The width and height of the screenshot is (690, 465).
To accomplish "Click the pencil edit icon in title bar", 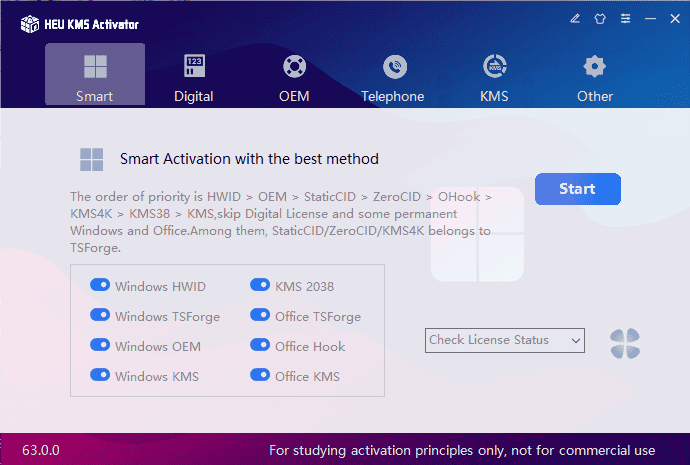I will coord(575,18).
